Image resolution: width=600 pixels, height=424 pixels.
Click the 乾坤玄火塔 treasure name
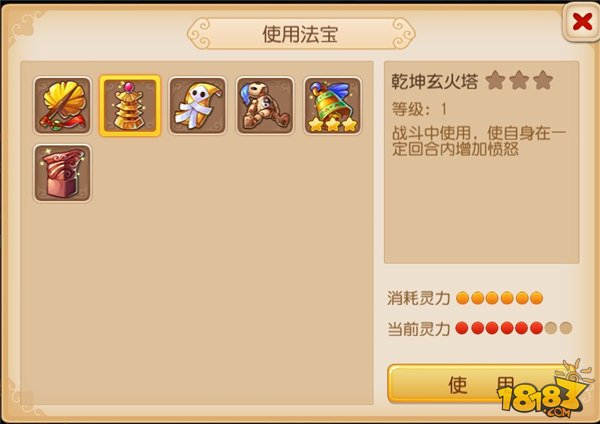click(435, 81)
